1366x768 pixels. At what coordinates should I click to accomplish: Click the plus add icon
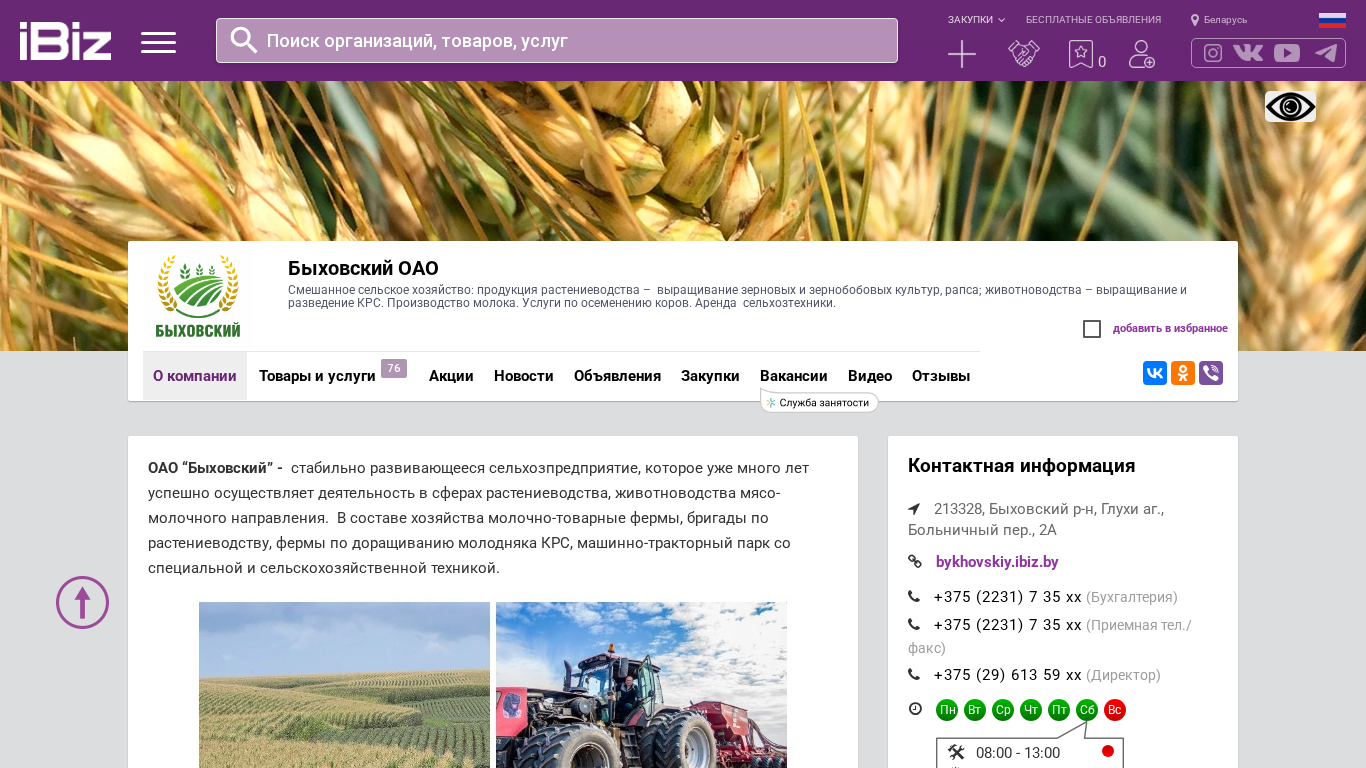pos(962,54)
